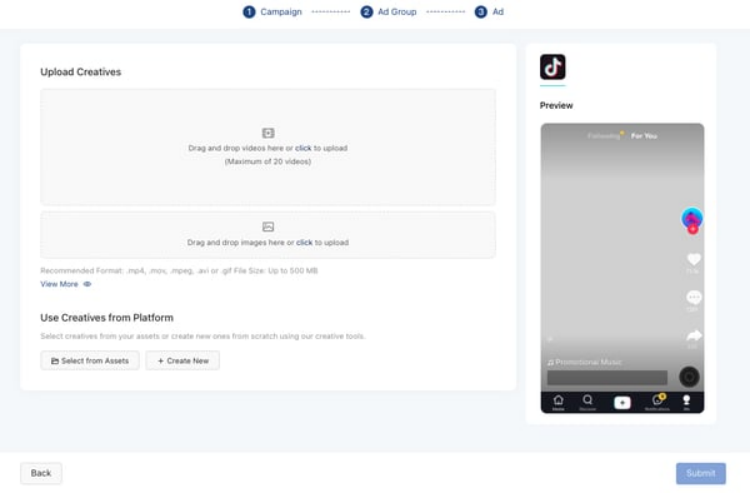
Task: Select the TikTok platform preview icon
Action: 552,67
